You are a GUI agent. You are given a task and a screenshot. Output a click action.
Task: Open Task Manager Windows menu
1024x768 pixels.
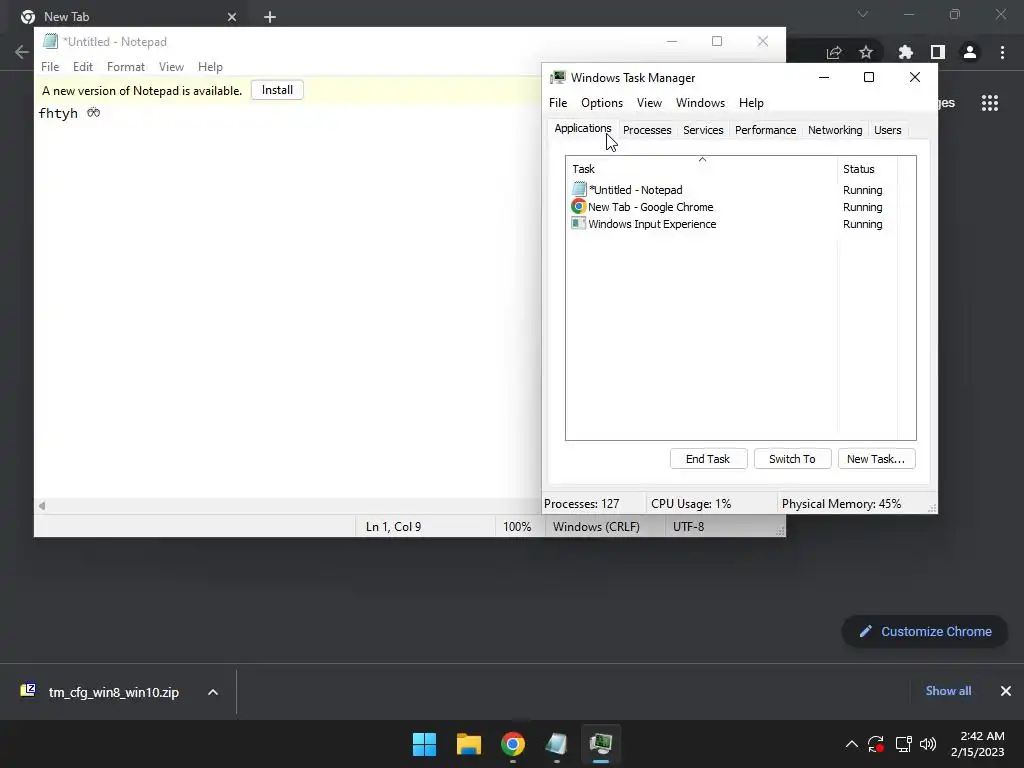point(700,103)
